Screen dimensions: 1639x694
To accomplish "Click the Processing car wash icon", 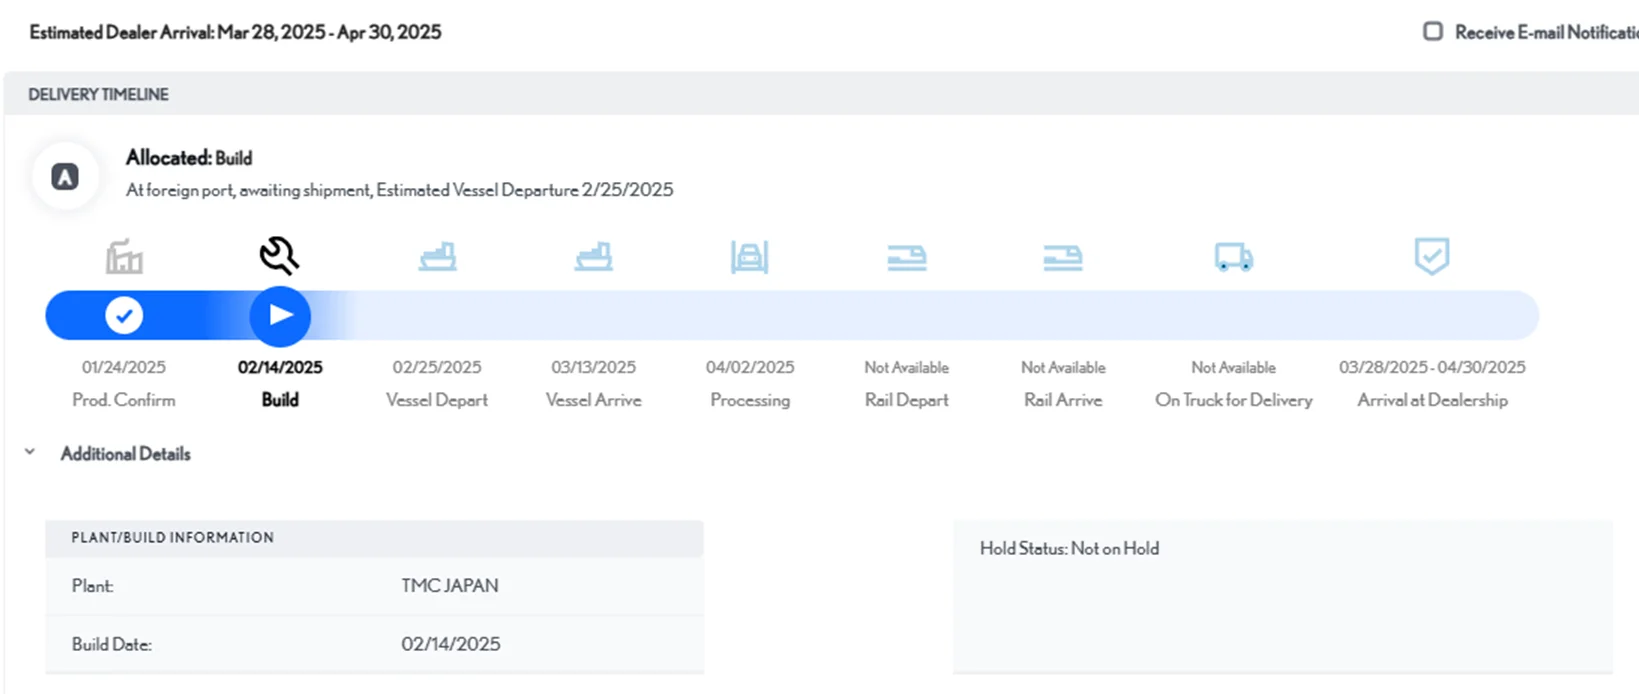I will pyautogui.click(x=749, y=257).
